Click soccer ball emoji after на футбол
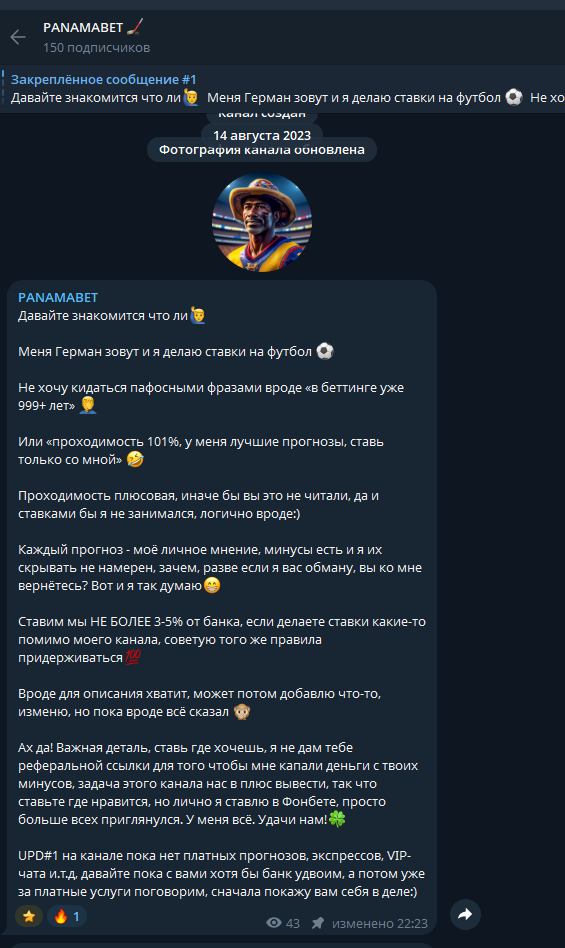Screen dimensions: 565x948 (325, 351)
